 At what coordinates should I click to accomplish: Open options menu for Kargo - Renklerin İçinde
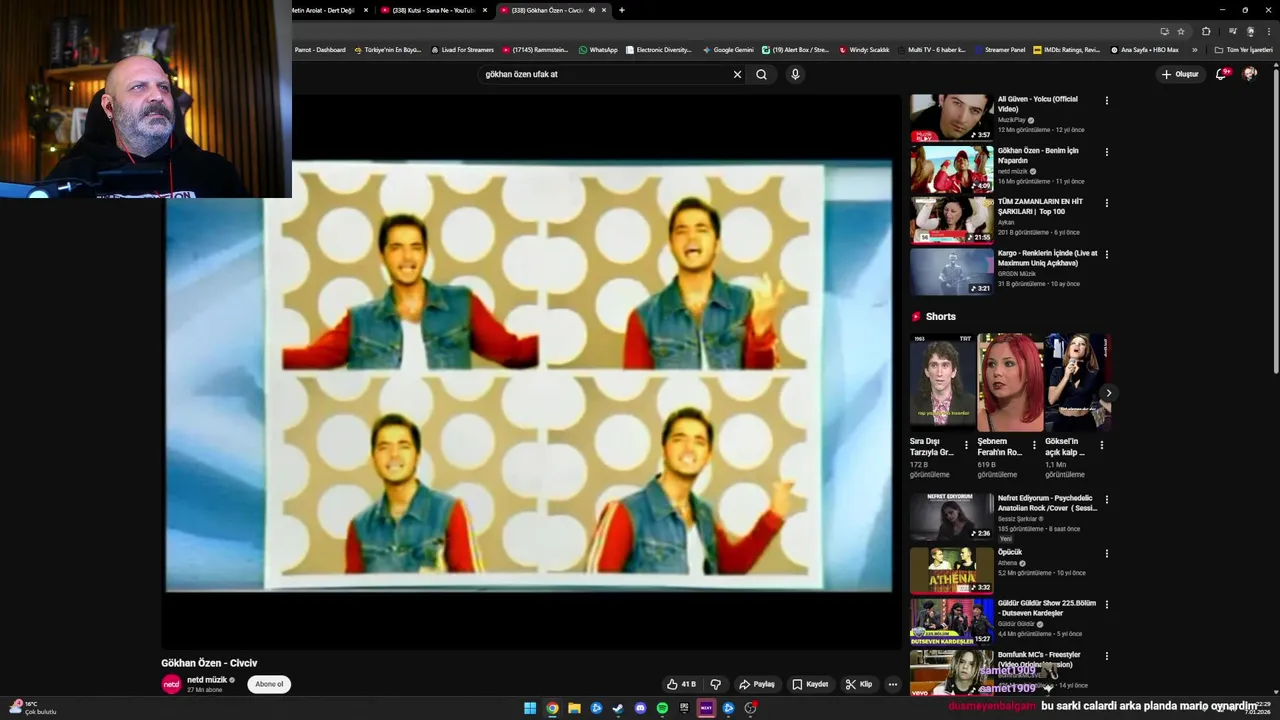(1106, 255)
